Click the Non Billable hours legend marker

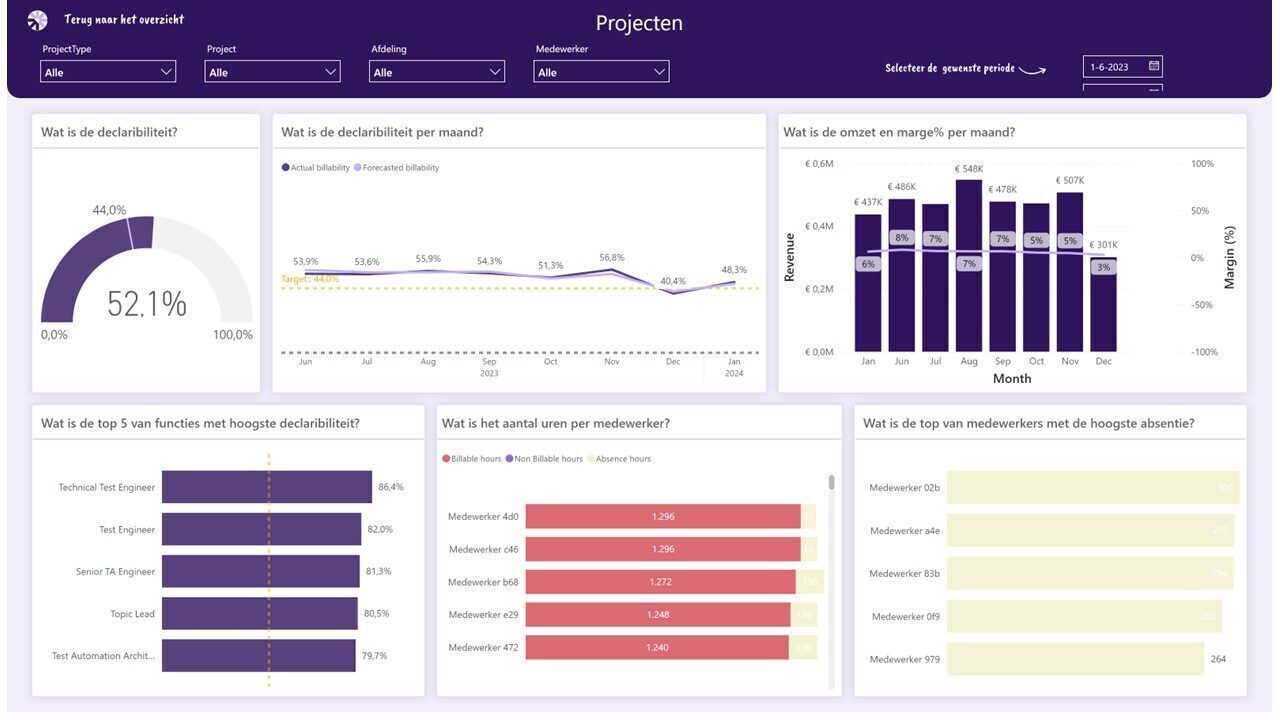(509, 459)
